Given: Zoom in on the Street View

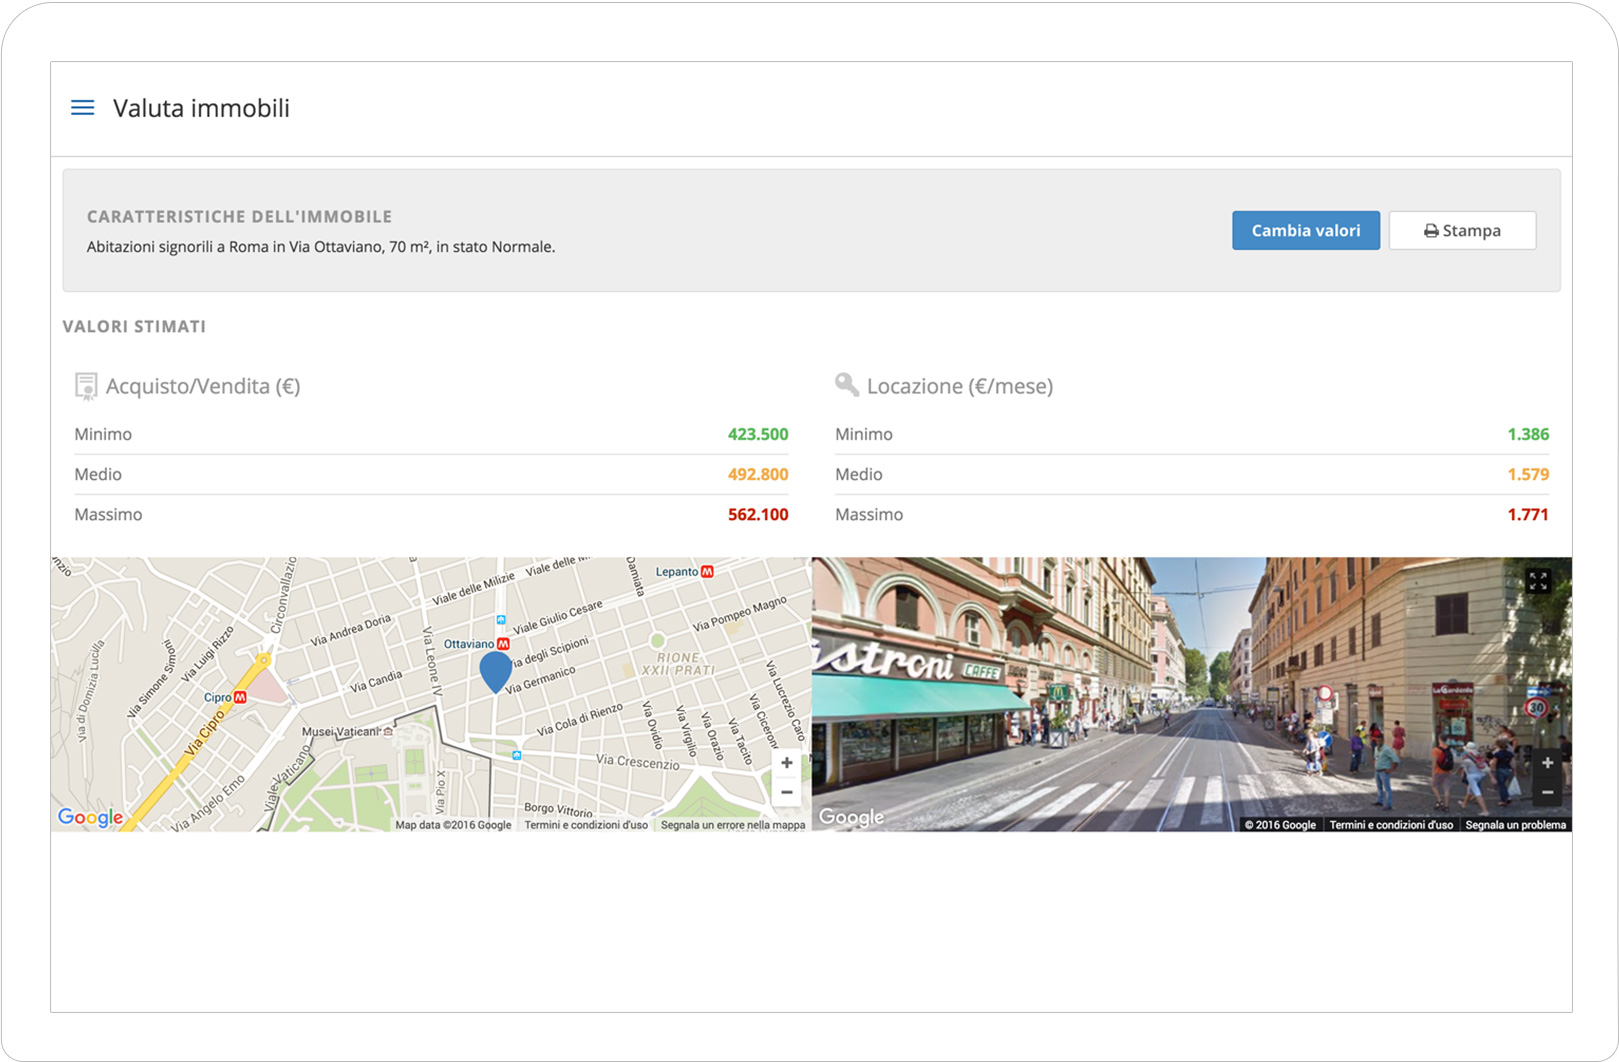Looking at the screenshot, I should 1547,763.
